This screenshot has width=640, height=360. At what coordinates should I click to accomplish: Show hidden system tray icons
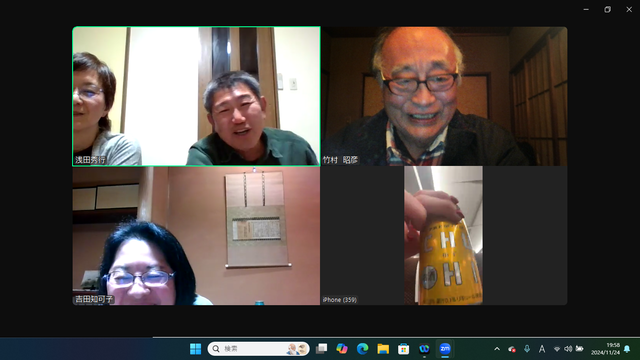coord(497,349)
